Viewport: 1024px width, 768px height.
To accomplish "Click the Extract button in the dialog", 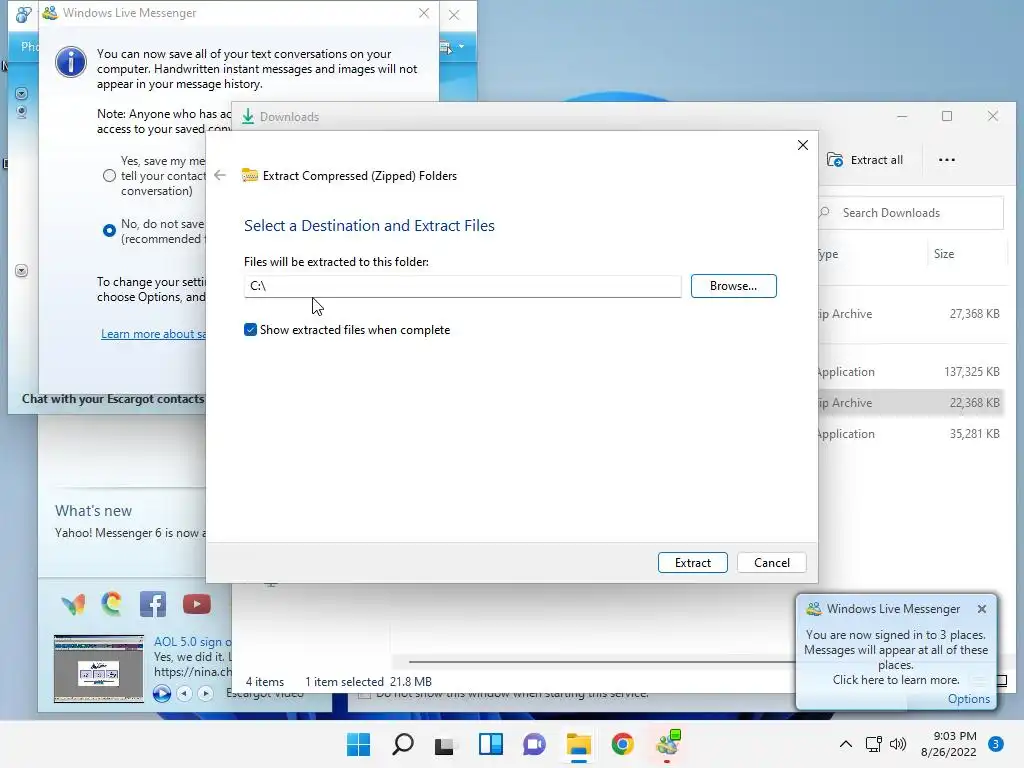I will click(692, 562).
